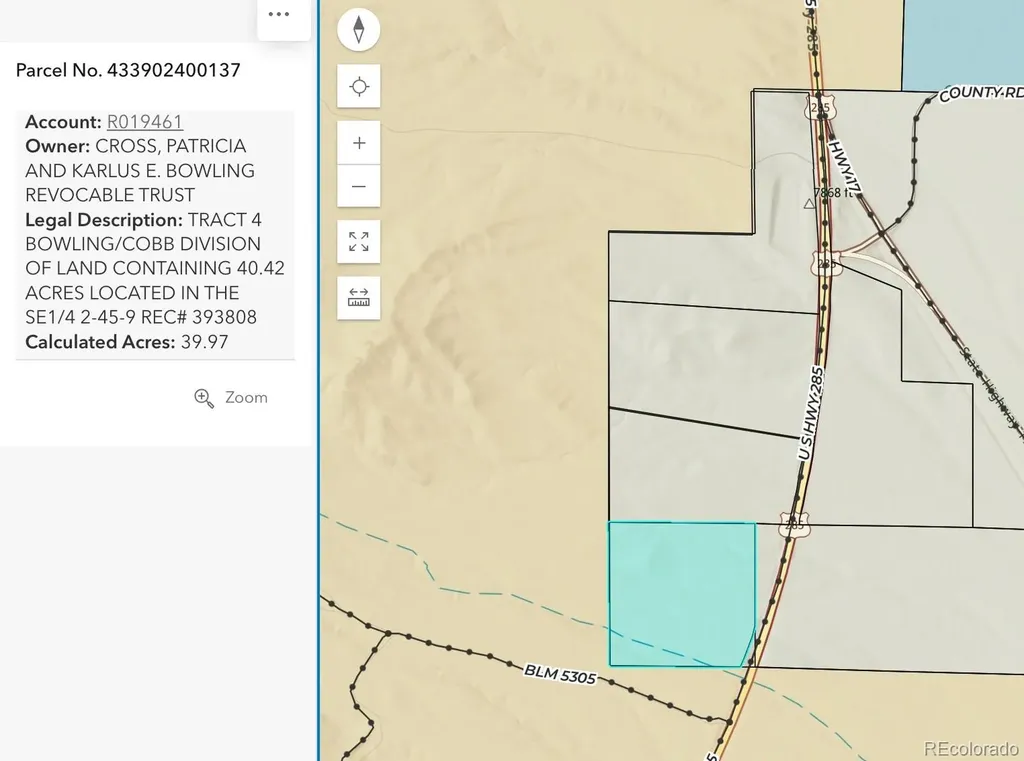Click the lower US 285 highway shield
Image resolution: width=1024 pixels, height=761 pixels.
point(794,525)
